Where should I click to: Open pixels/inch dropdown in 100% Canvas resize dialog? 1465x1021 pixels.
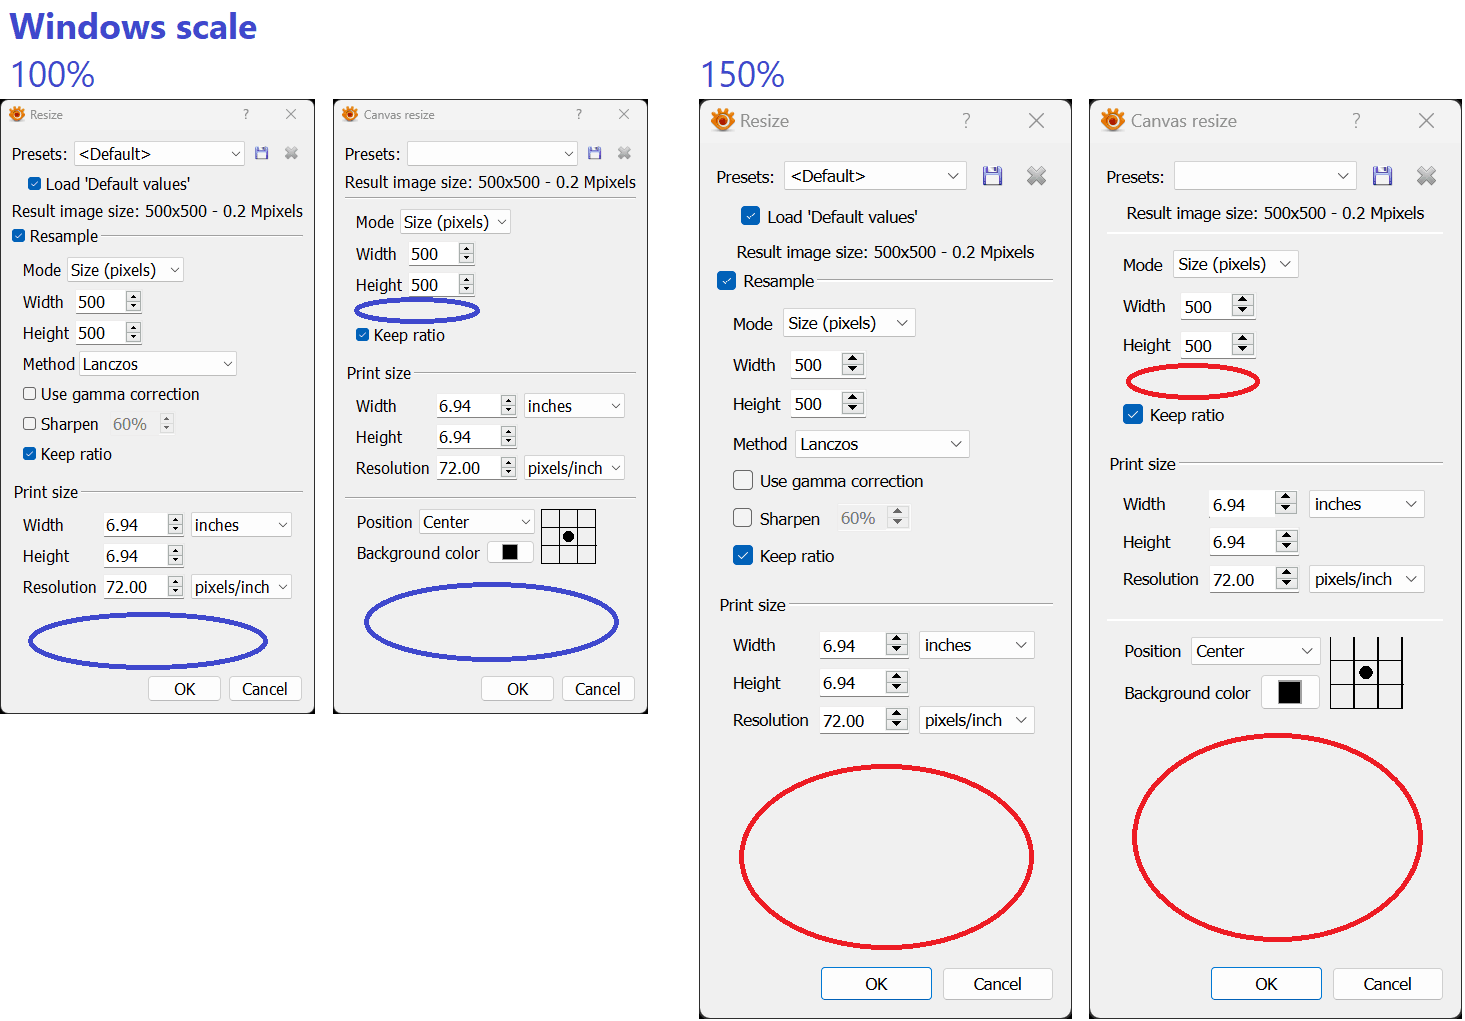click(574, 468)
